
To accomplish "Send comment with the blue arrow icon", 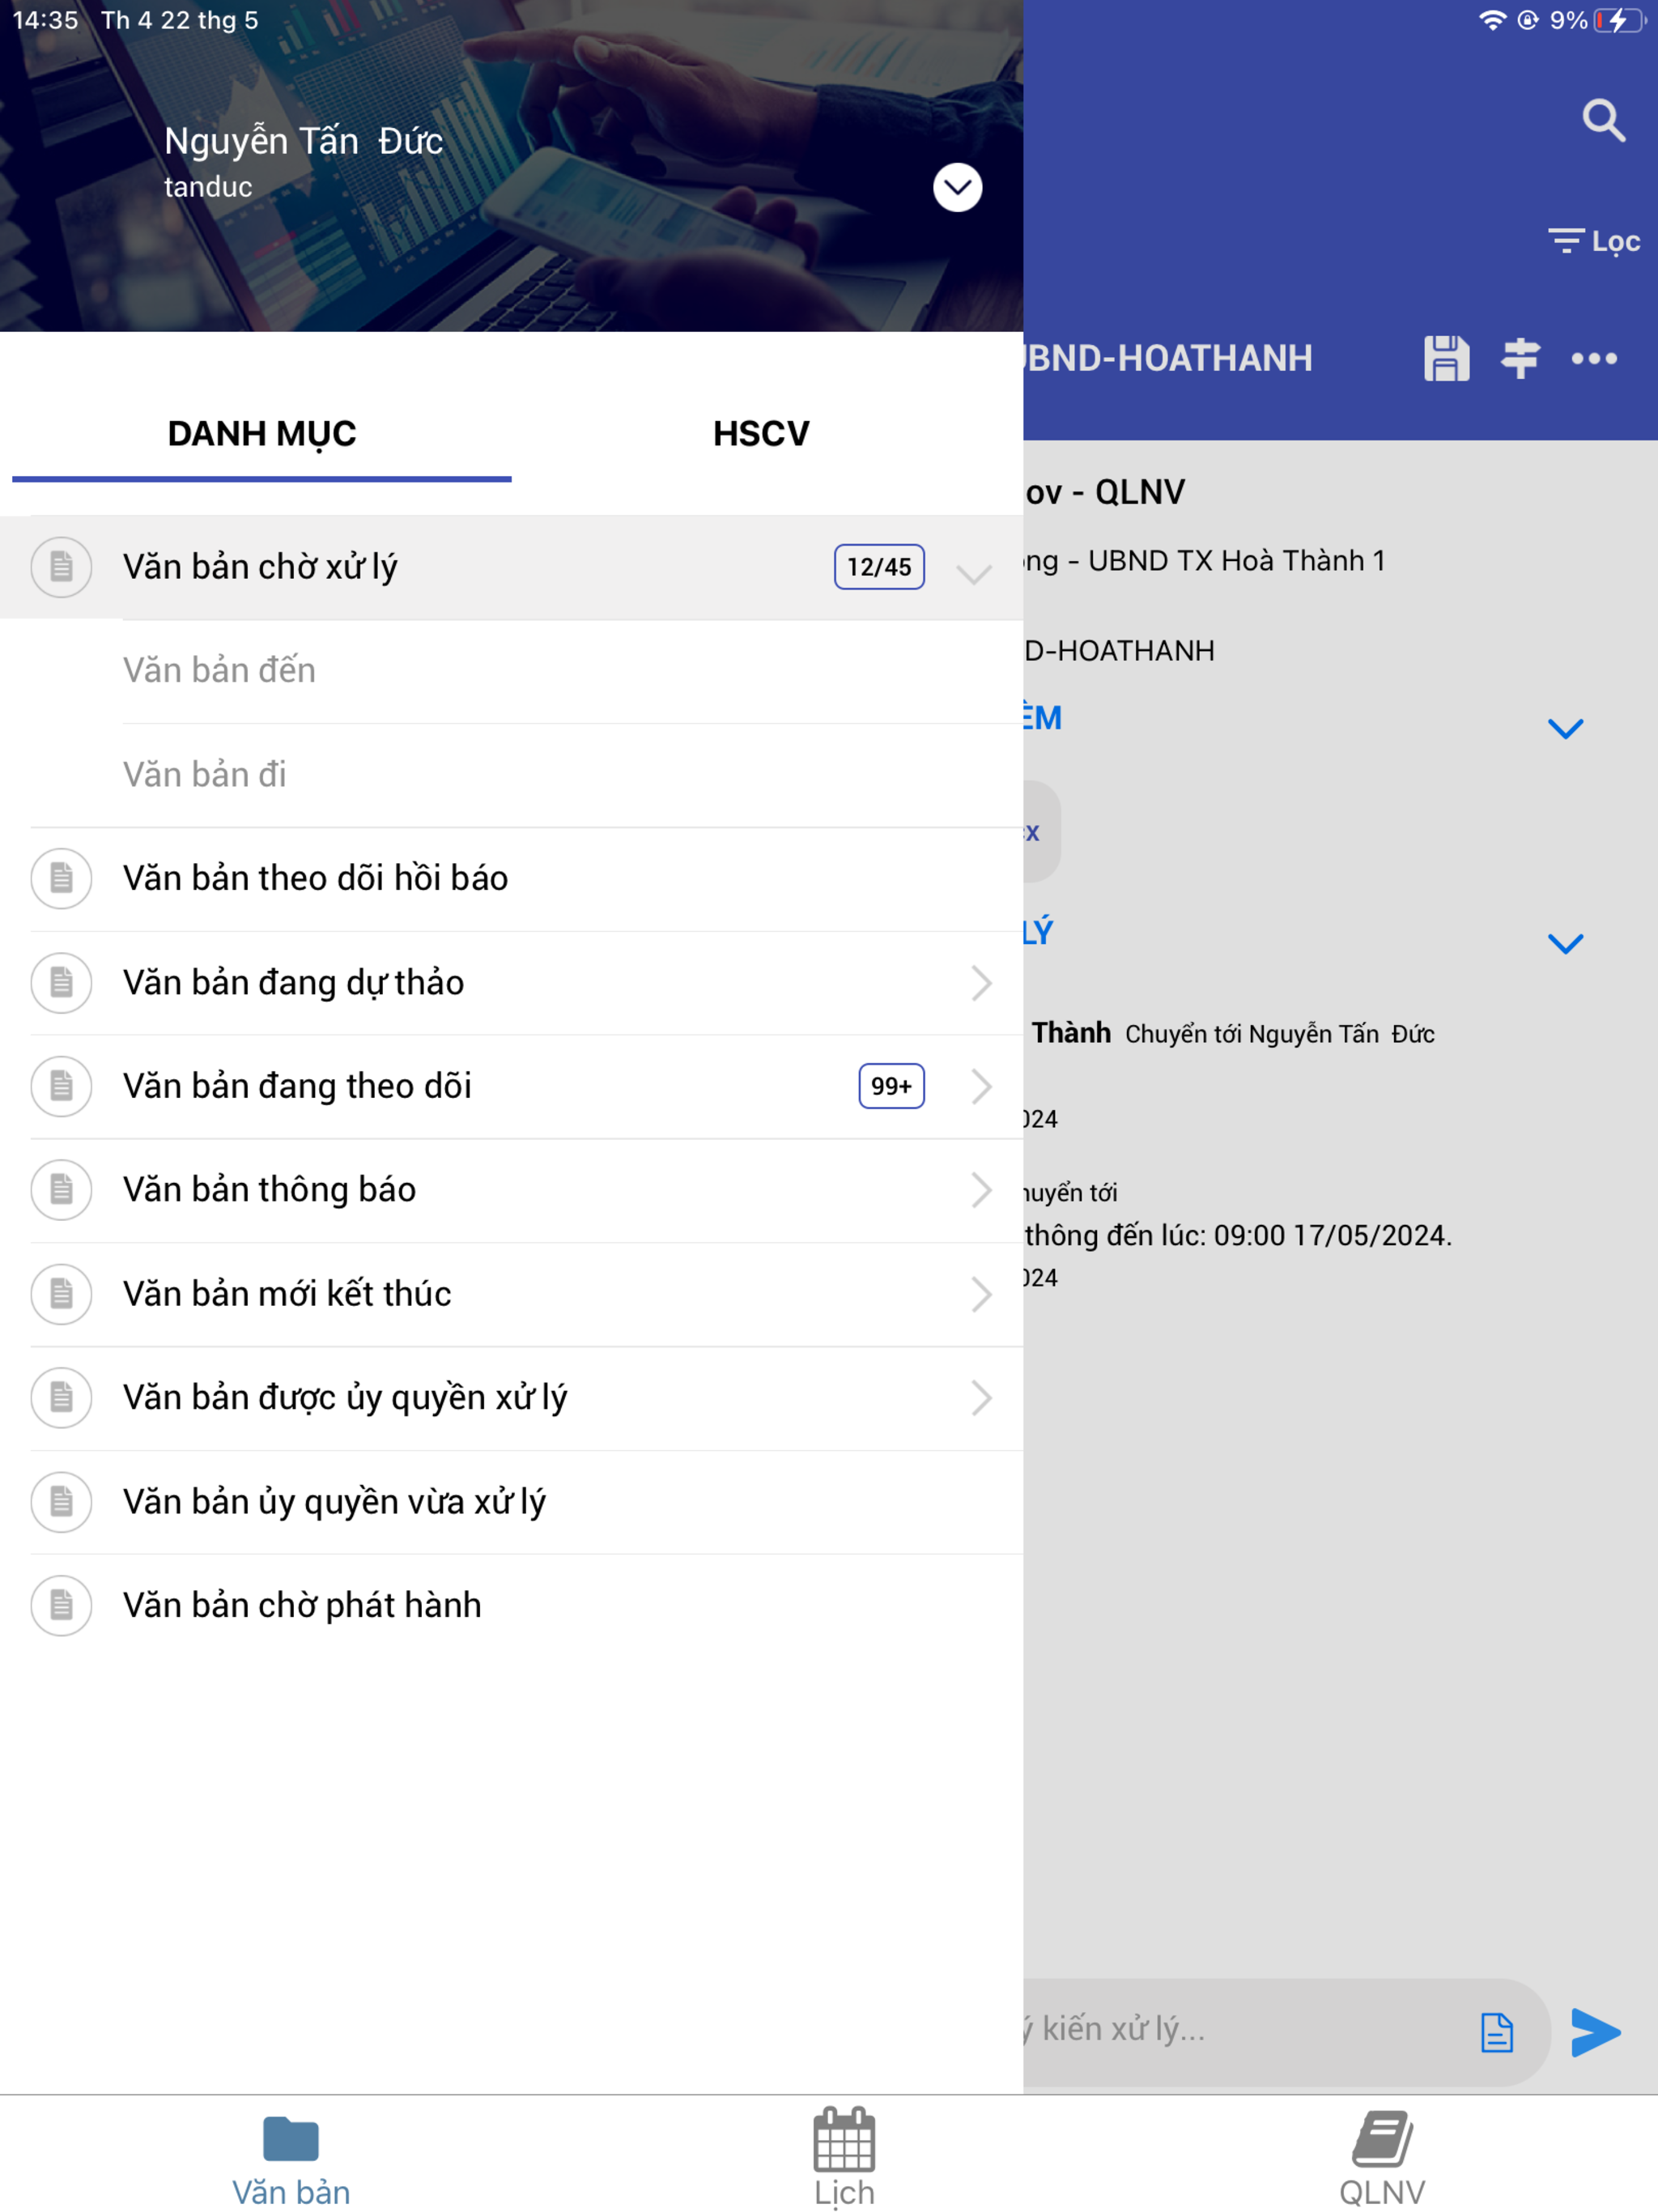I will click(x=1594, y=2032).
